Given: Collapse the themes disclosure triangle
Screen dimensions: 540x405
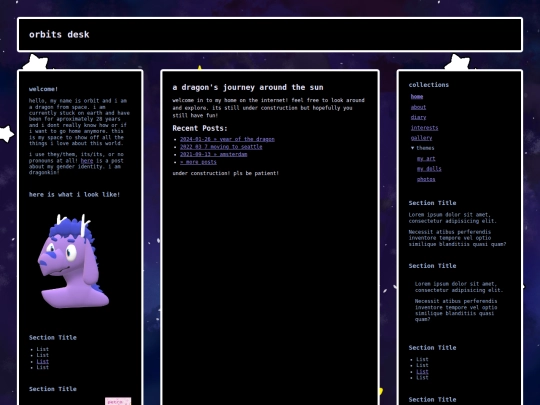Looking at the screenshot, I should tap(413, 148).
